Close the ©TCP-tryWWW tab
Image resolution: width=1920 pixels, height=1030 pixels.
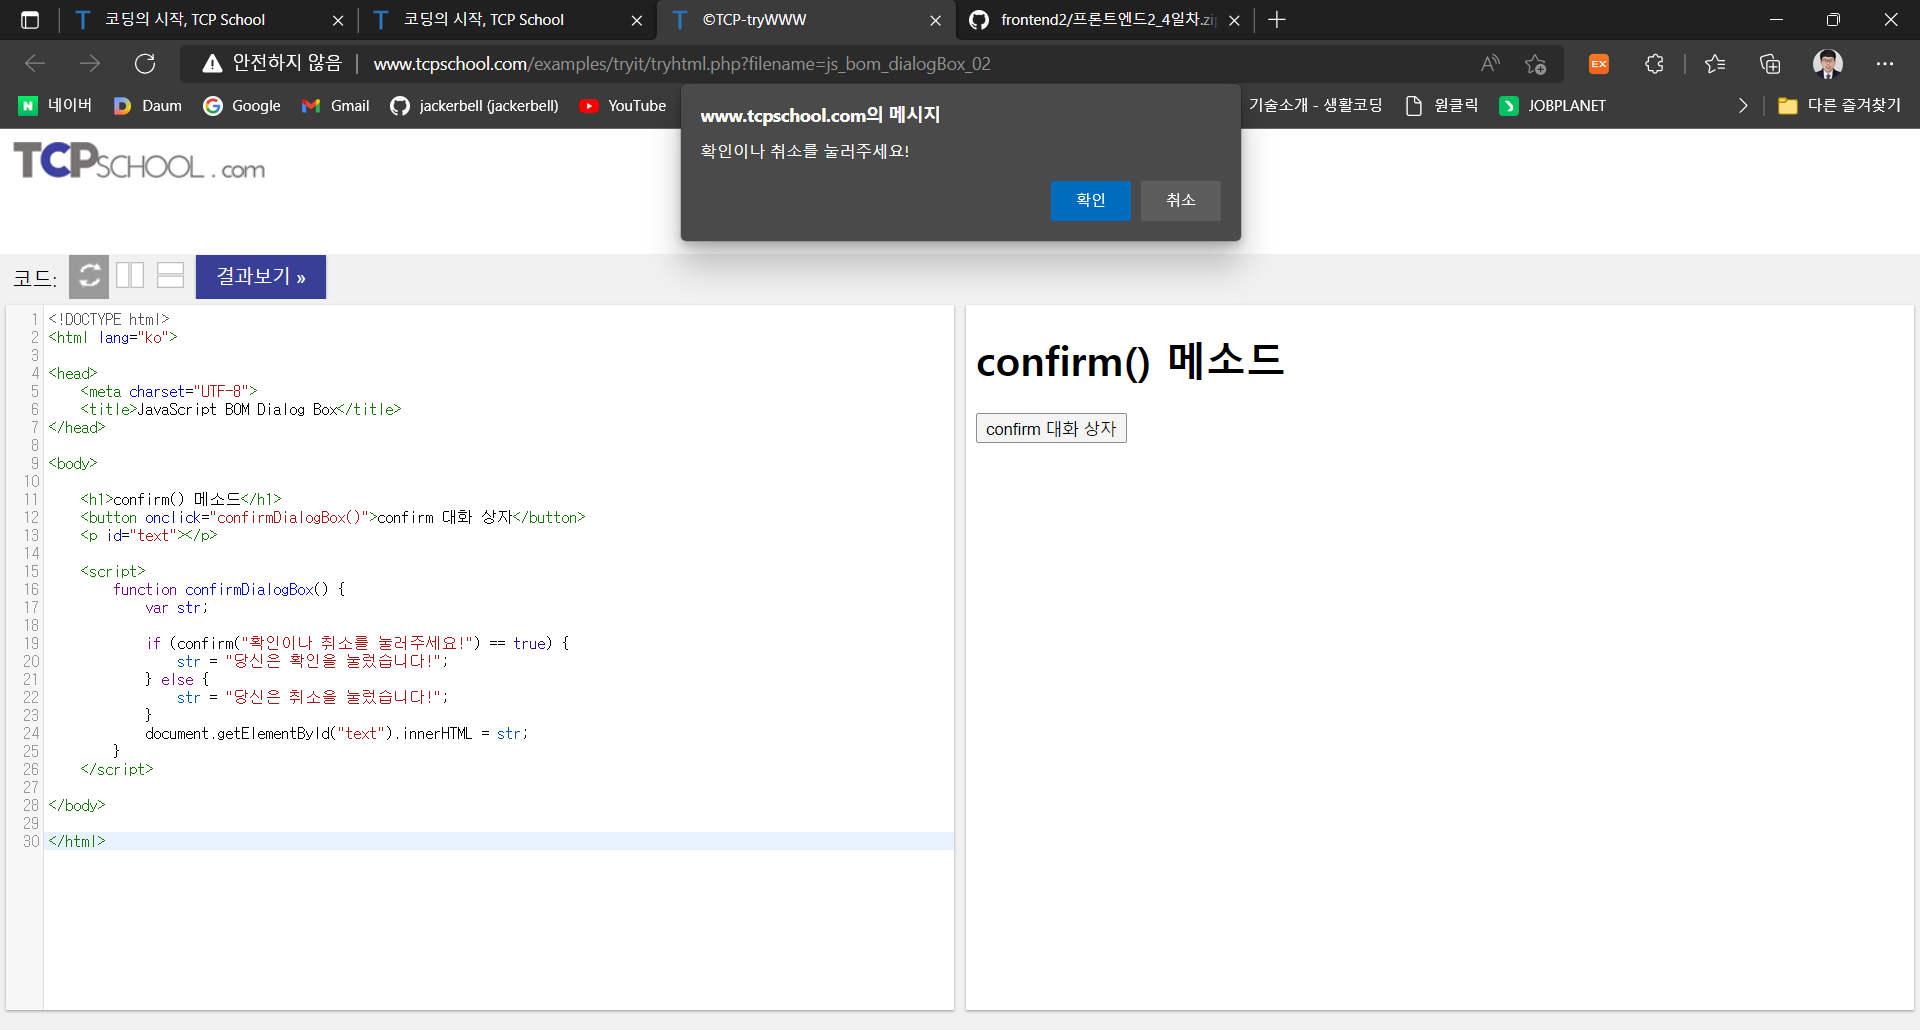coord(936,20)
